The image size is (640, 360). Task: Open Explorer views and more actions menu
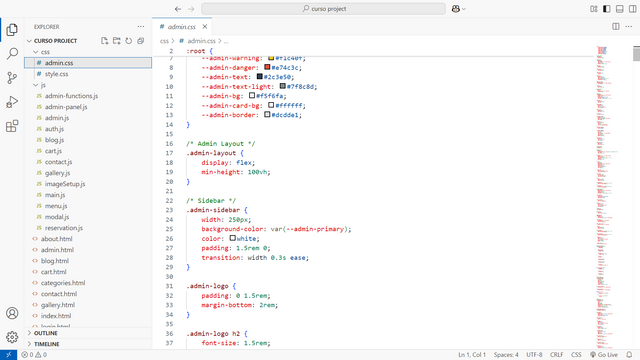[x=141, y=27]
